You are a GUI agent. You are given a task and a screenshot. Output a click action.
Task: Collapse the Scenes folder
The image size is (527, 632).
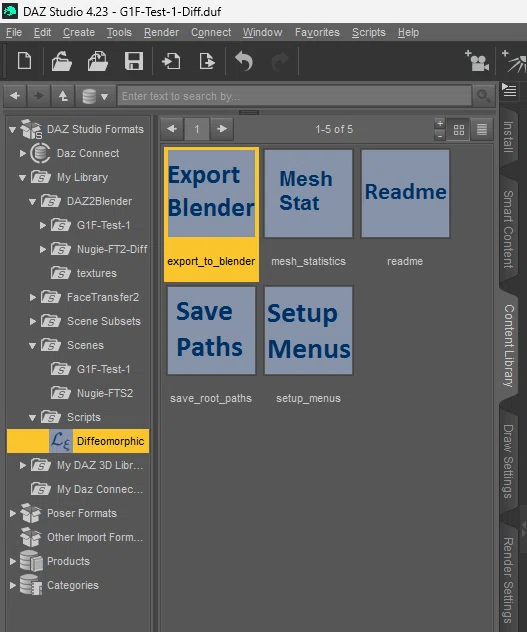[33, 345]
